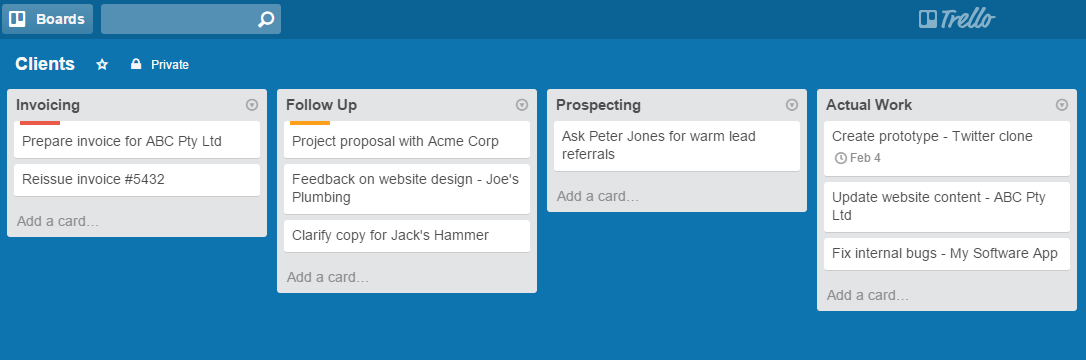Star the Clients board

[103, 64]
